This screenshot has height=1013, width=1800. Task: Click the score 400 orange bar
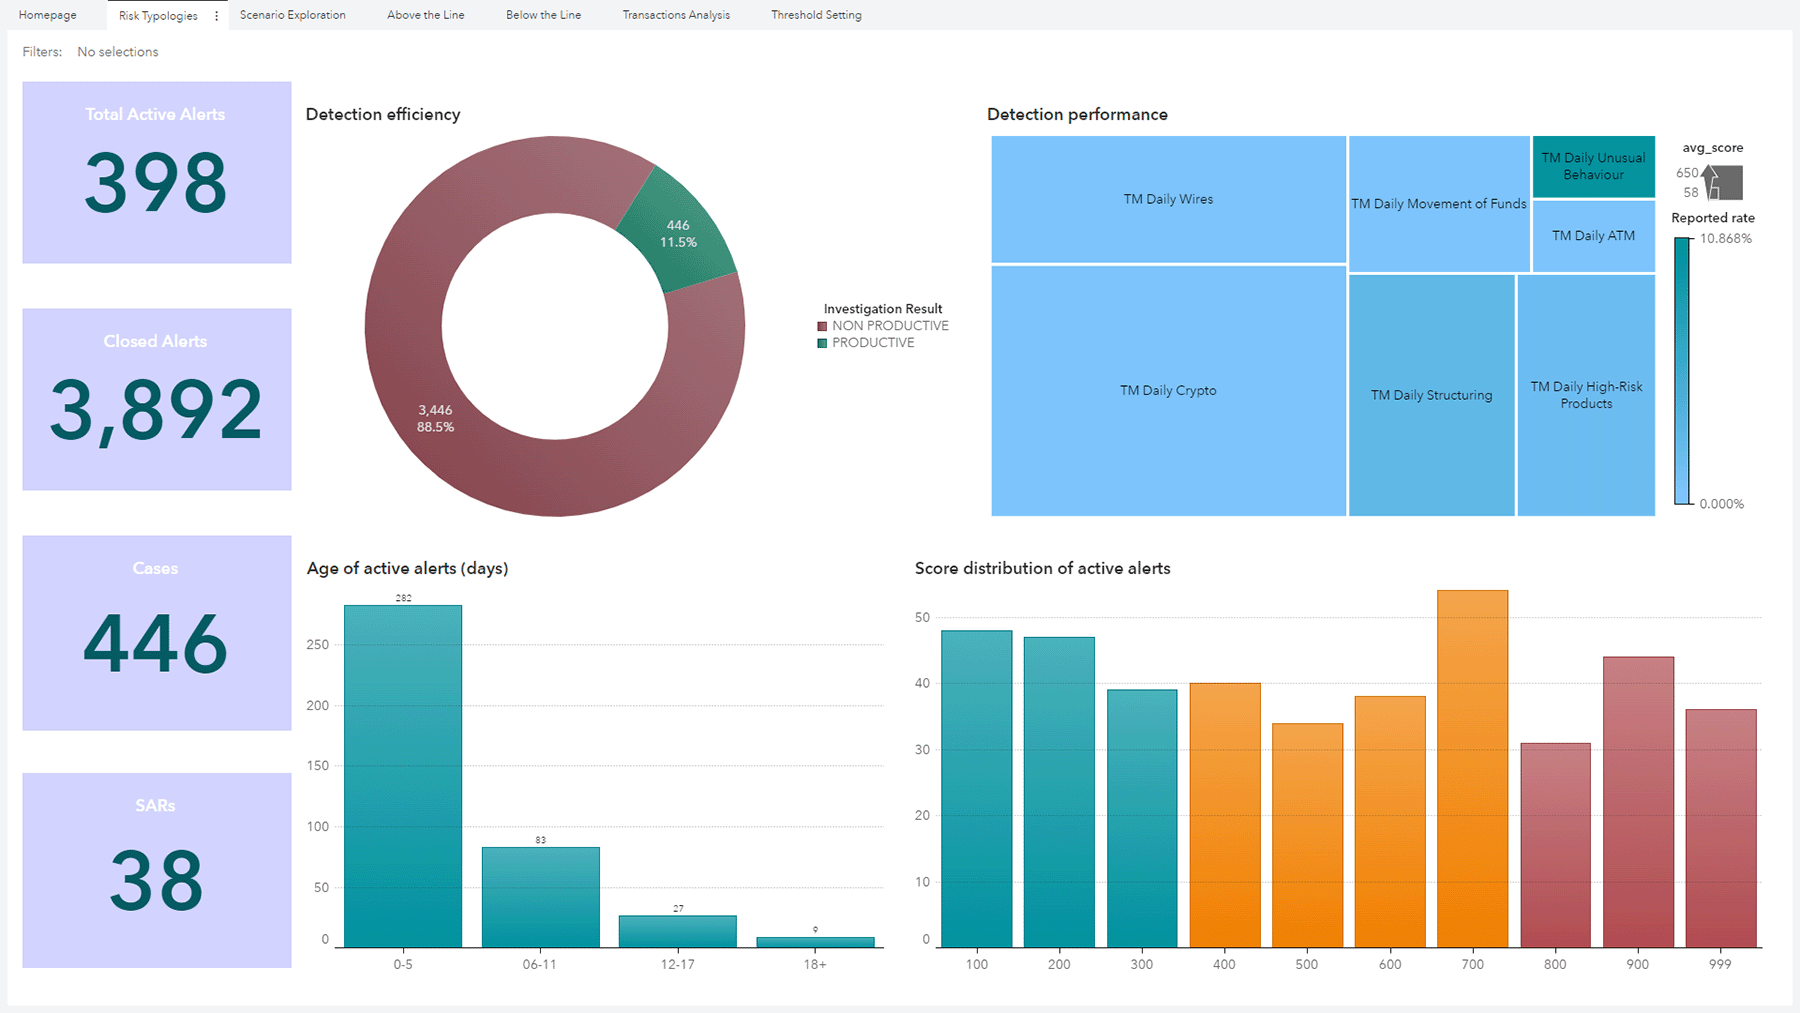pos(1225,815)
